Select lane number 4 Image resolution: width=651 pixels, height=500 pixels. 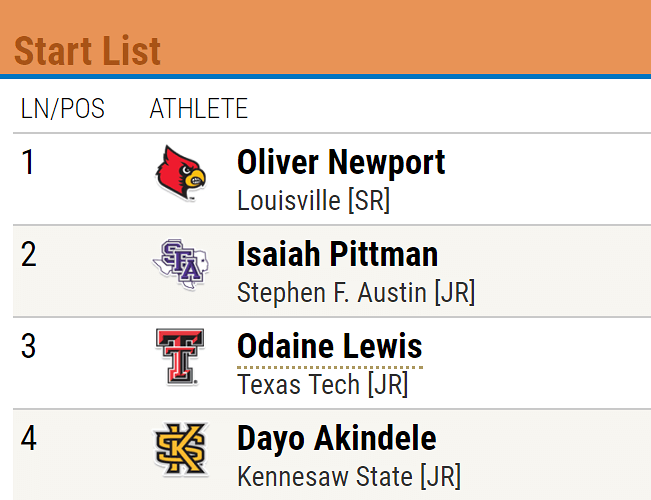tap(28, 438)
